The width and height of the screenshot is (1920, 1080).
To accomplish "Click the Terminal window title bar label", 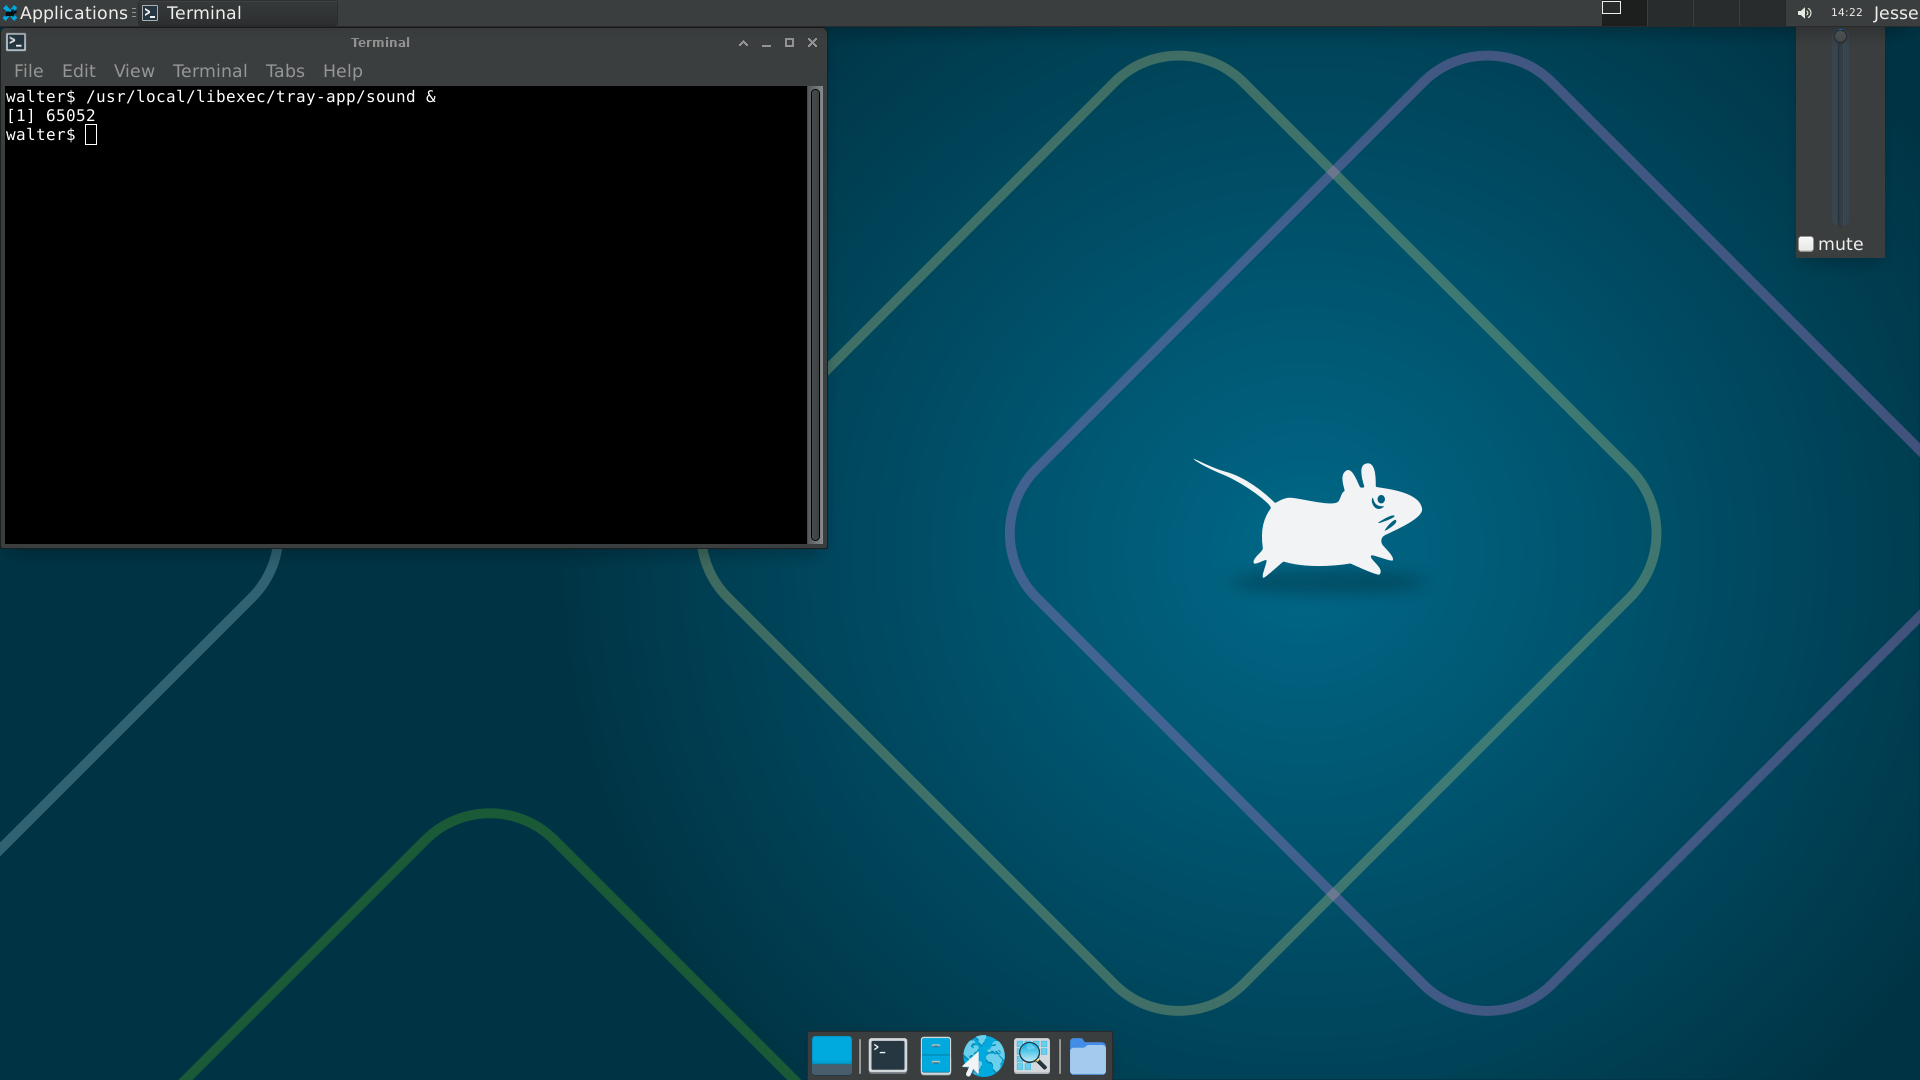I will (380, 43).
